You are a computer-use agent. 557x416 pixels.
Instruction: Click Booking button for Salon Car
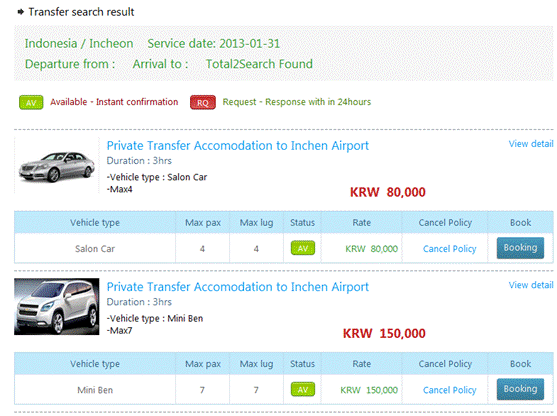coord(520,248)
